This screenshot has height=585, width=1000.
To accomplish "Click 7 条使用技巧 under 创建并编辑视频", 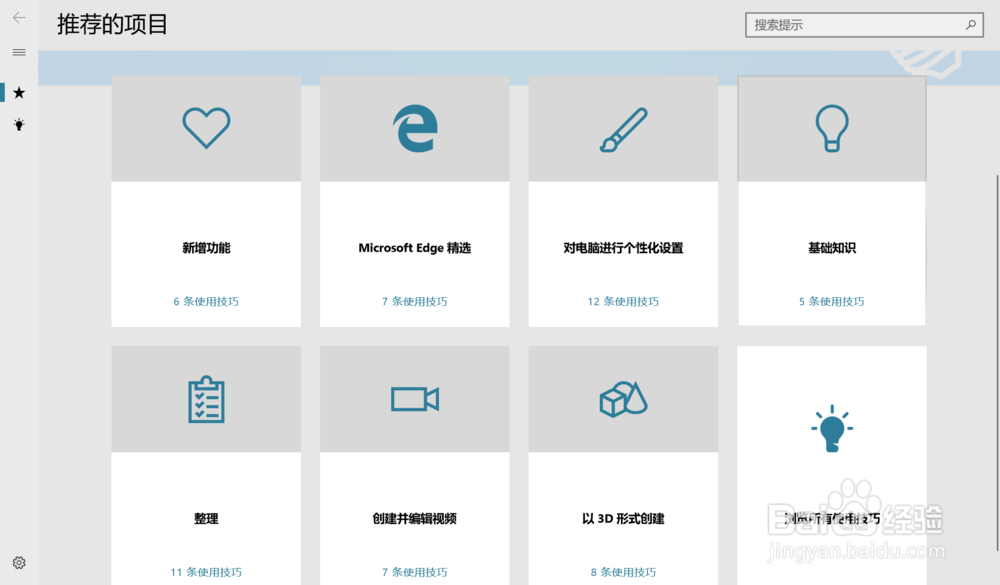I will coord(415,572).
